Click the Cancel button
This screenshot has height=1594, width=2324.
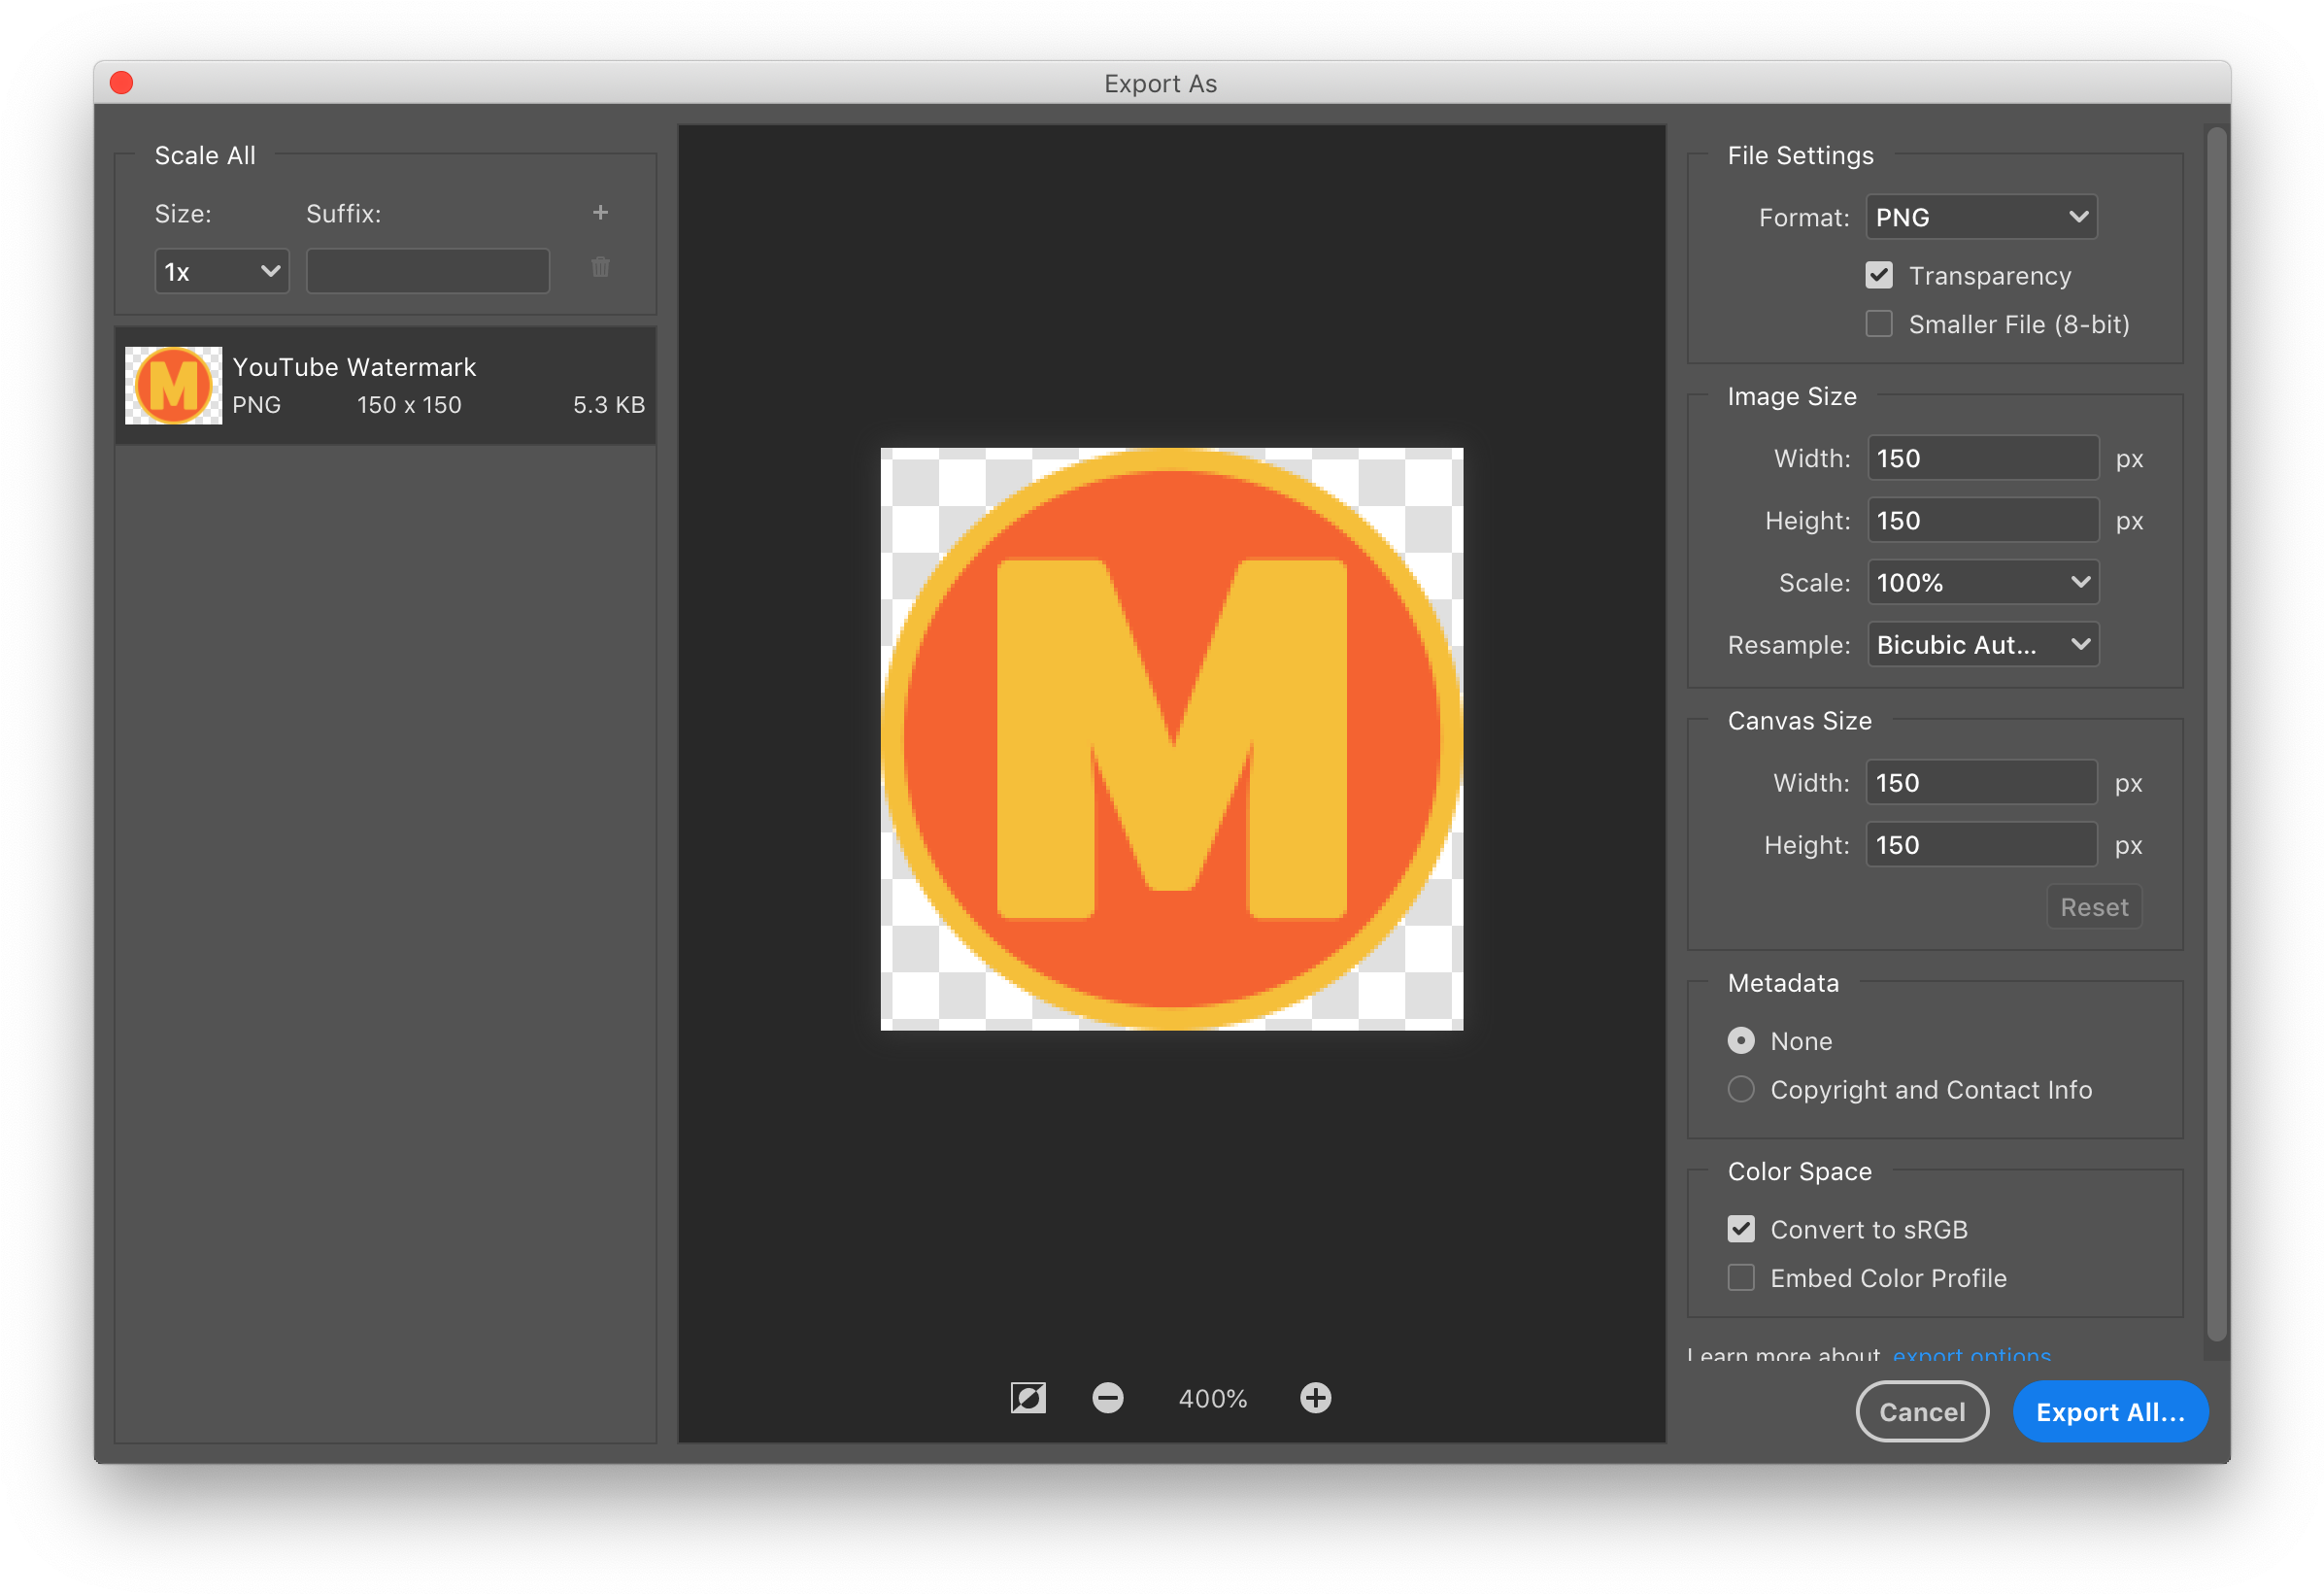1922,1412
